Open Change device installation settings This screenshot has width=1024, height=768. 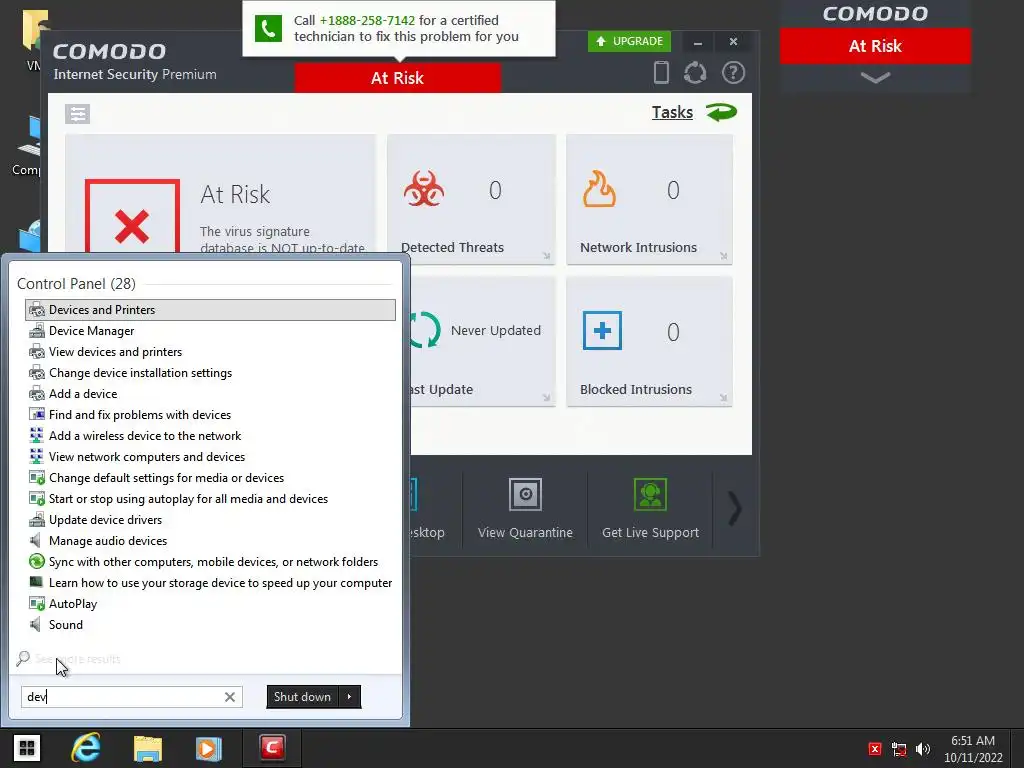(210, 373)
